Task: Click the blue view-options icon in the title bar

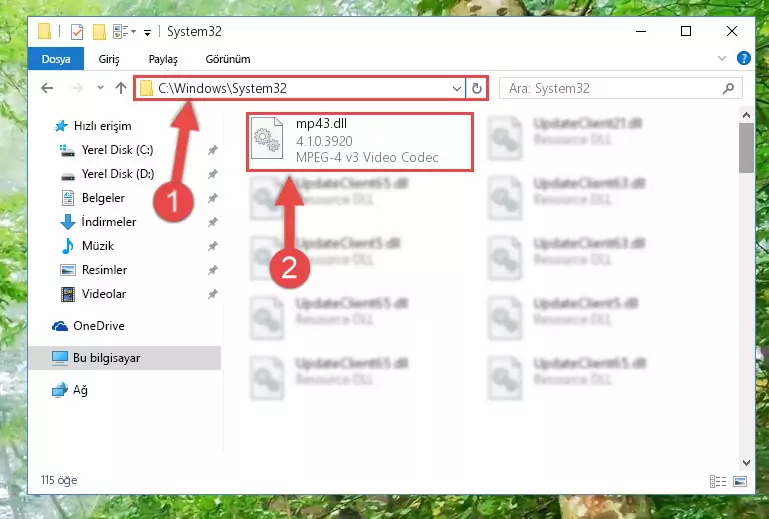Action: click(124, 32)
